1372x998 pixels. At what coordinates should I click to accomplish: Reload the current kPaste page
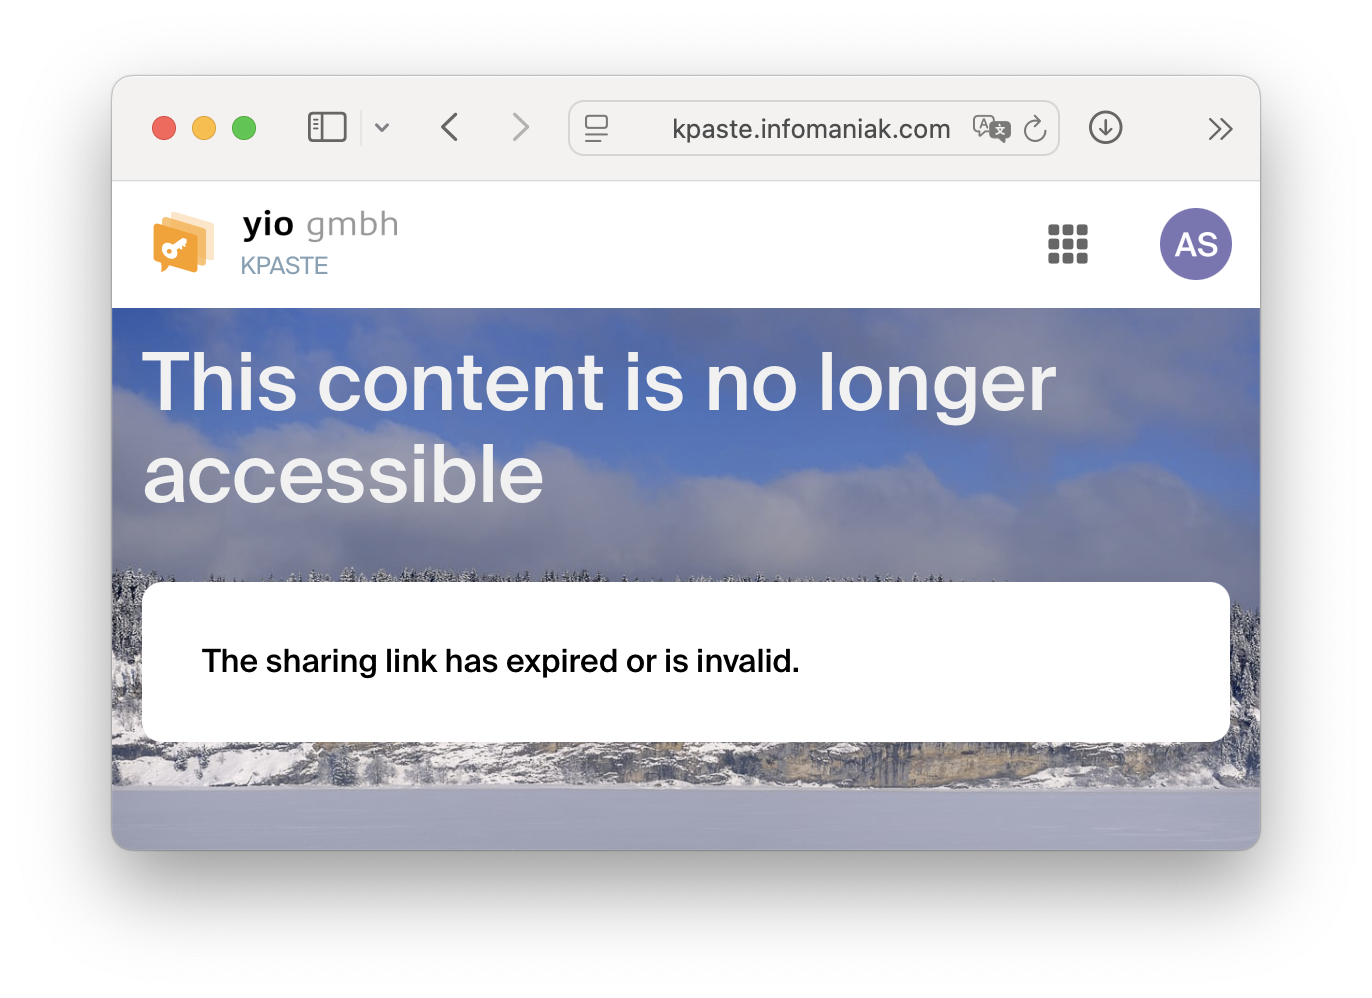(1035, 128)
